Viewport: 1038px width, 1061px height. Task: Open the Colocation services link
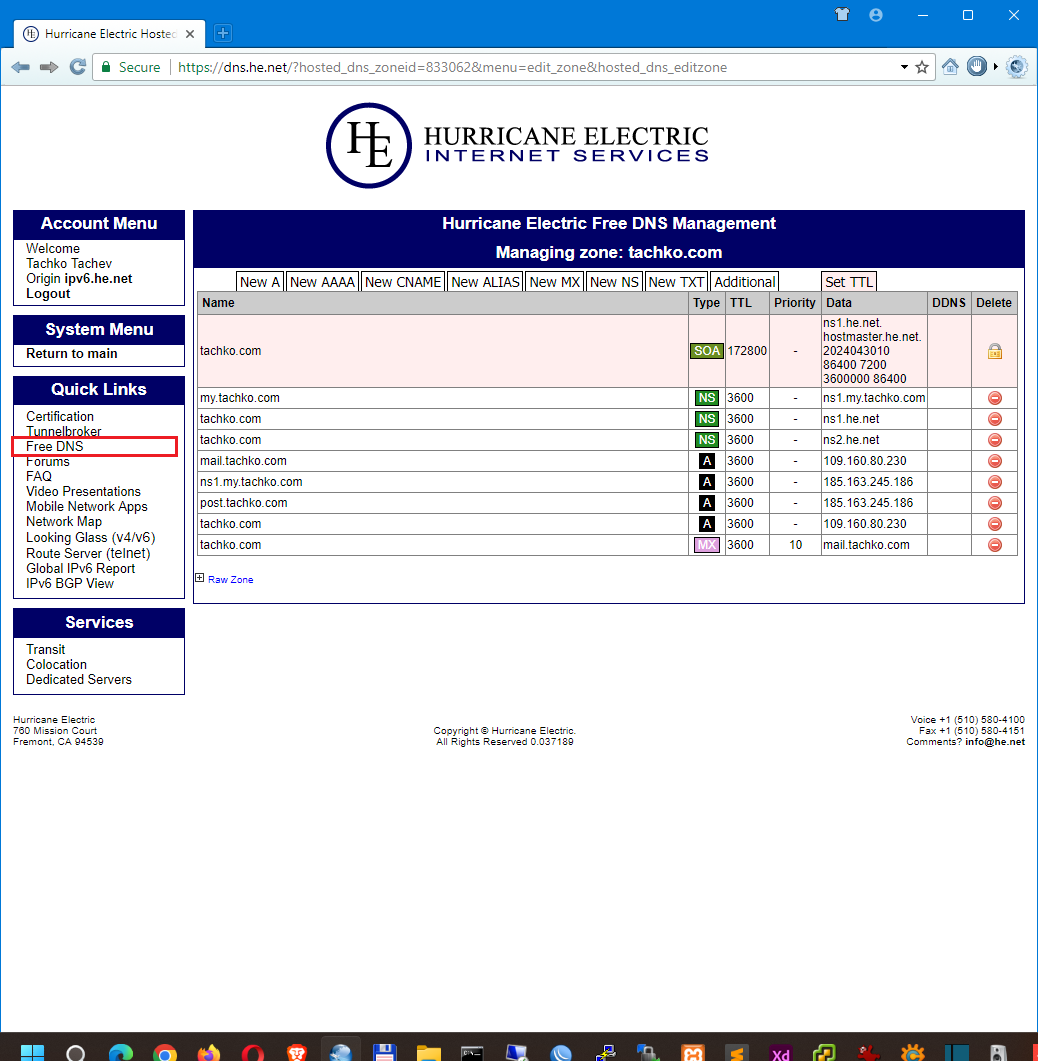click(56, 664)
